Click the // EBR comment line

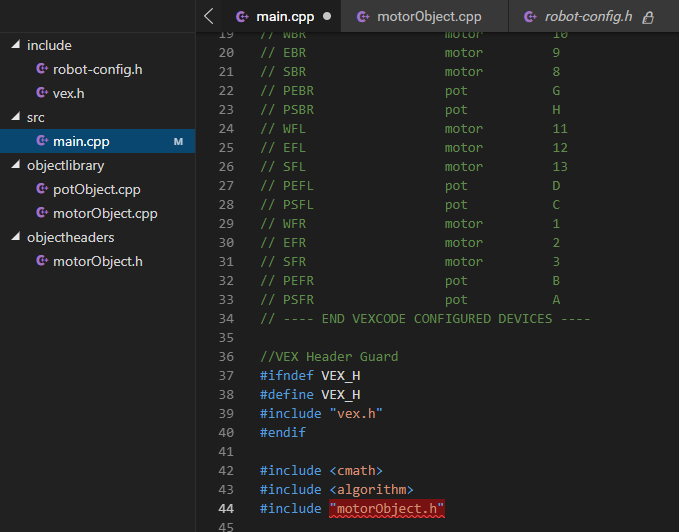click(x=410, y=53)
